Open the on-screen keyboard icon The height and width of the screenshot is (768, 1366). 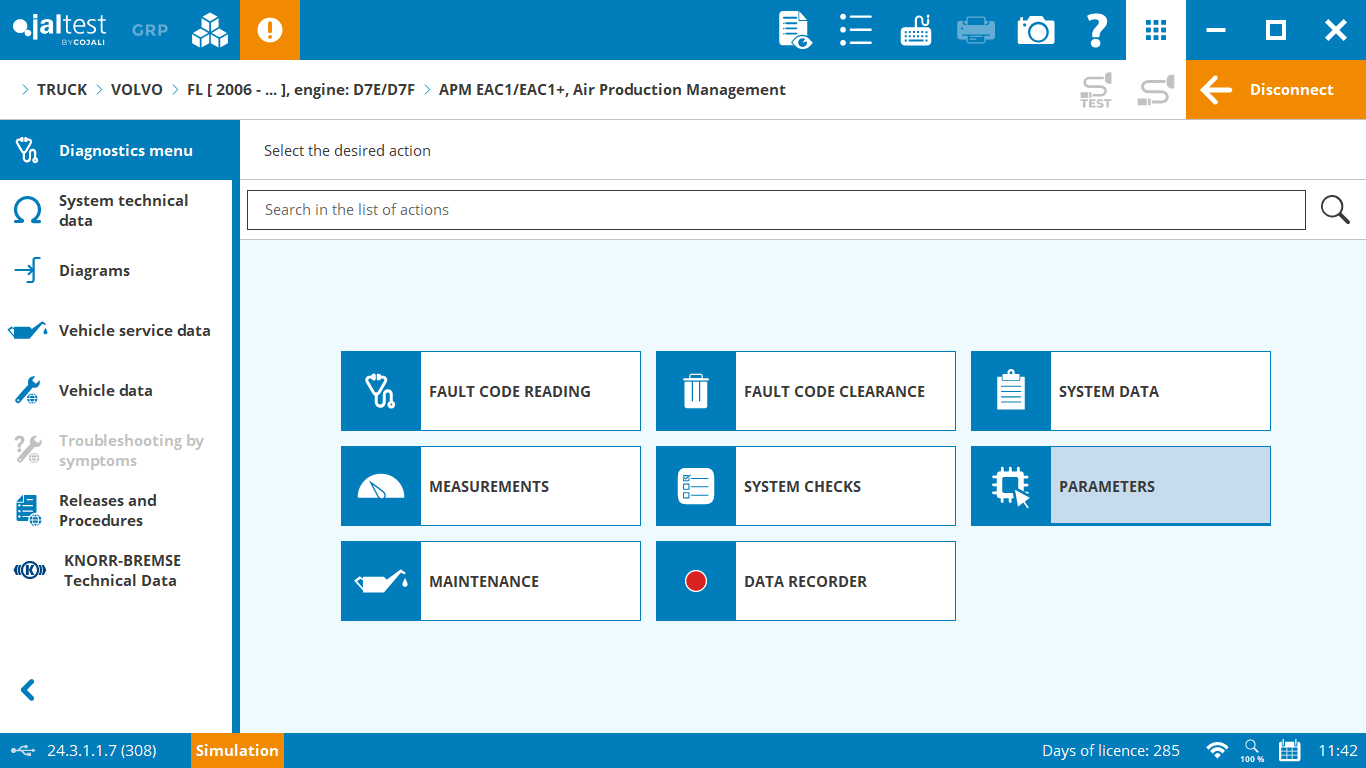click(916, 30)
